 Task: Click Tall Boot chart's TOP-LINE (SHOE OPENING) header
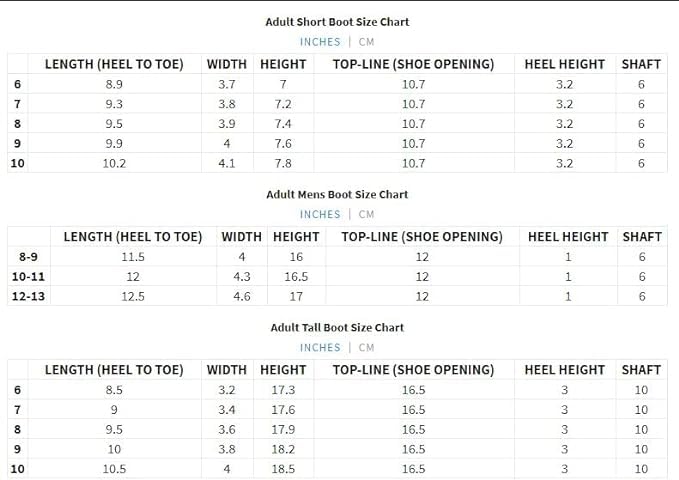[413, 370]
